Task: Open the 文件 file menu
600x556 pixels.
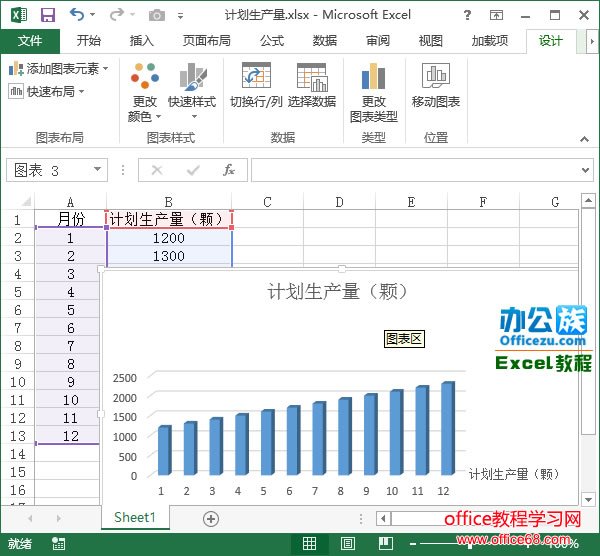Action: click(30, 41)
